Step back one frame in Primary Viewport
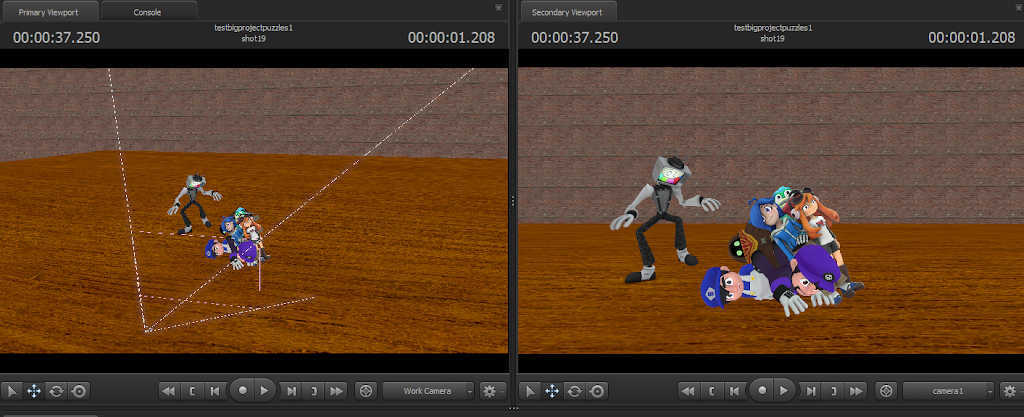1024x417 pixels. pos(214,391)
